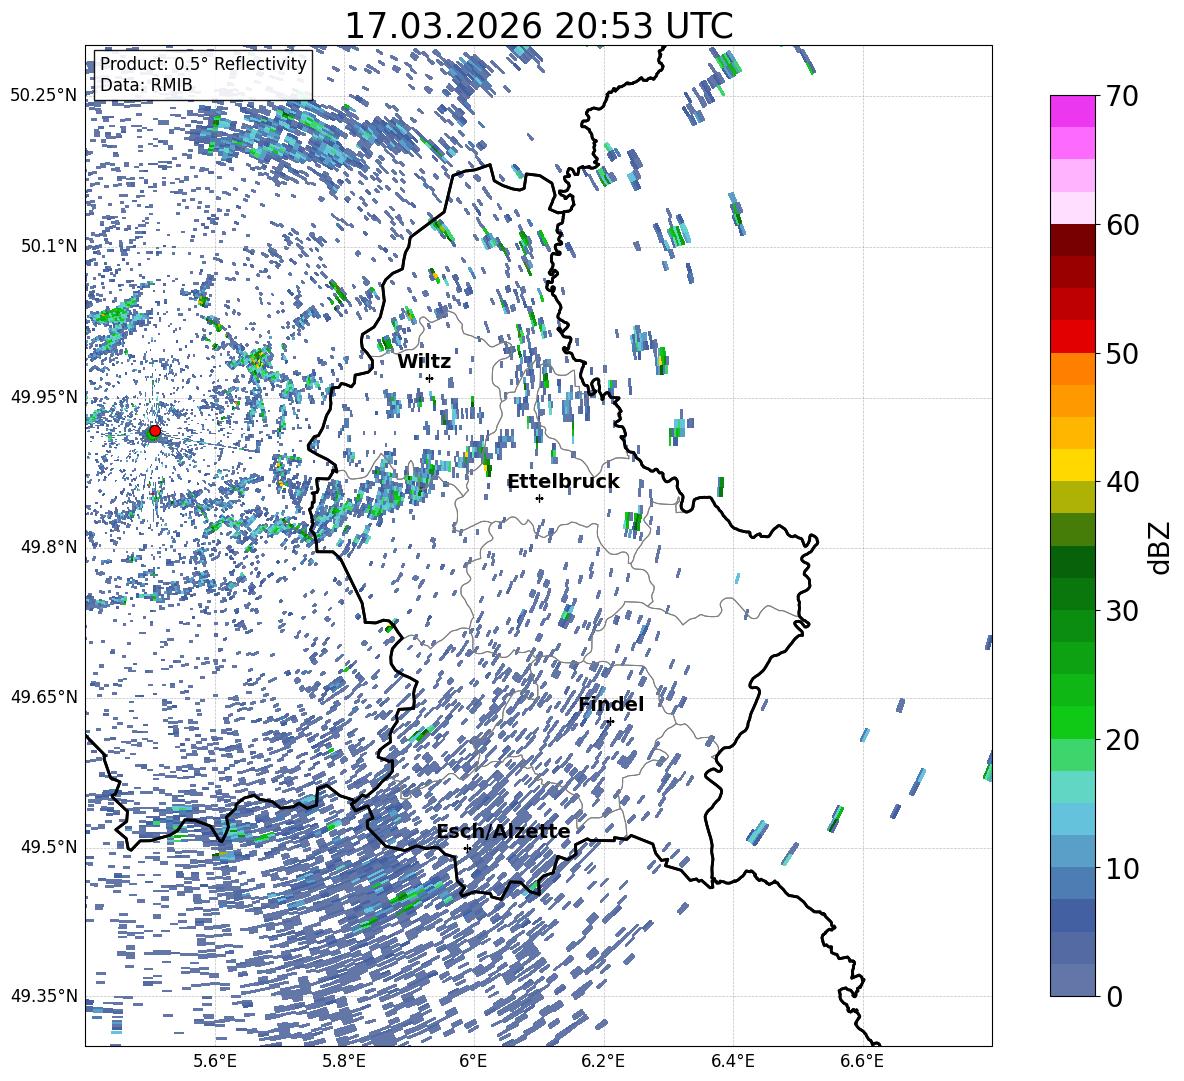Click the colorbar tick value 20
Screen dimensions: 1184x1081
pos(1122,739)
